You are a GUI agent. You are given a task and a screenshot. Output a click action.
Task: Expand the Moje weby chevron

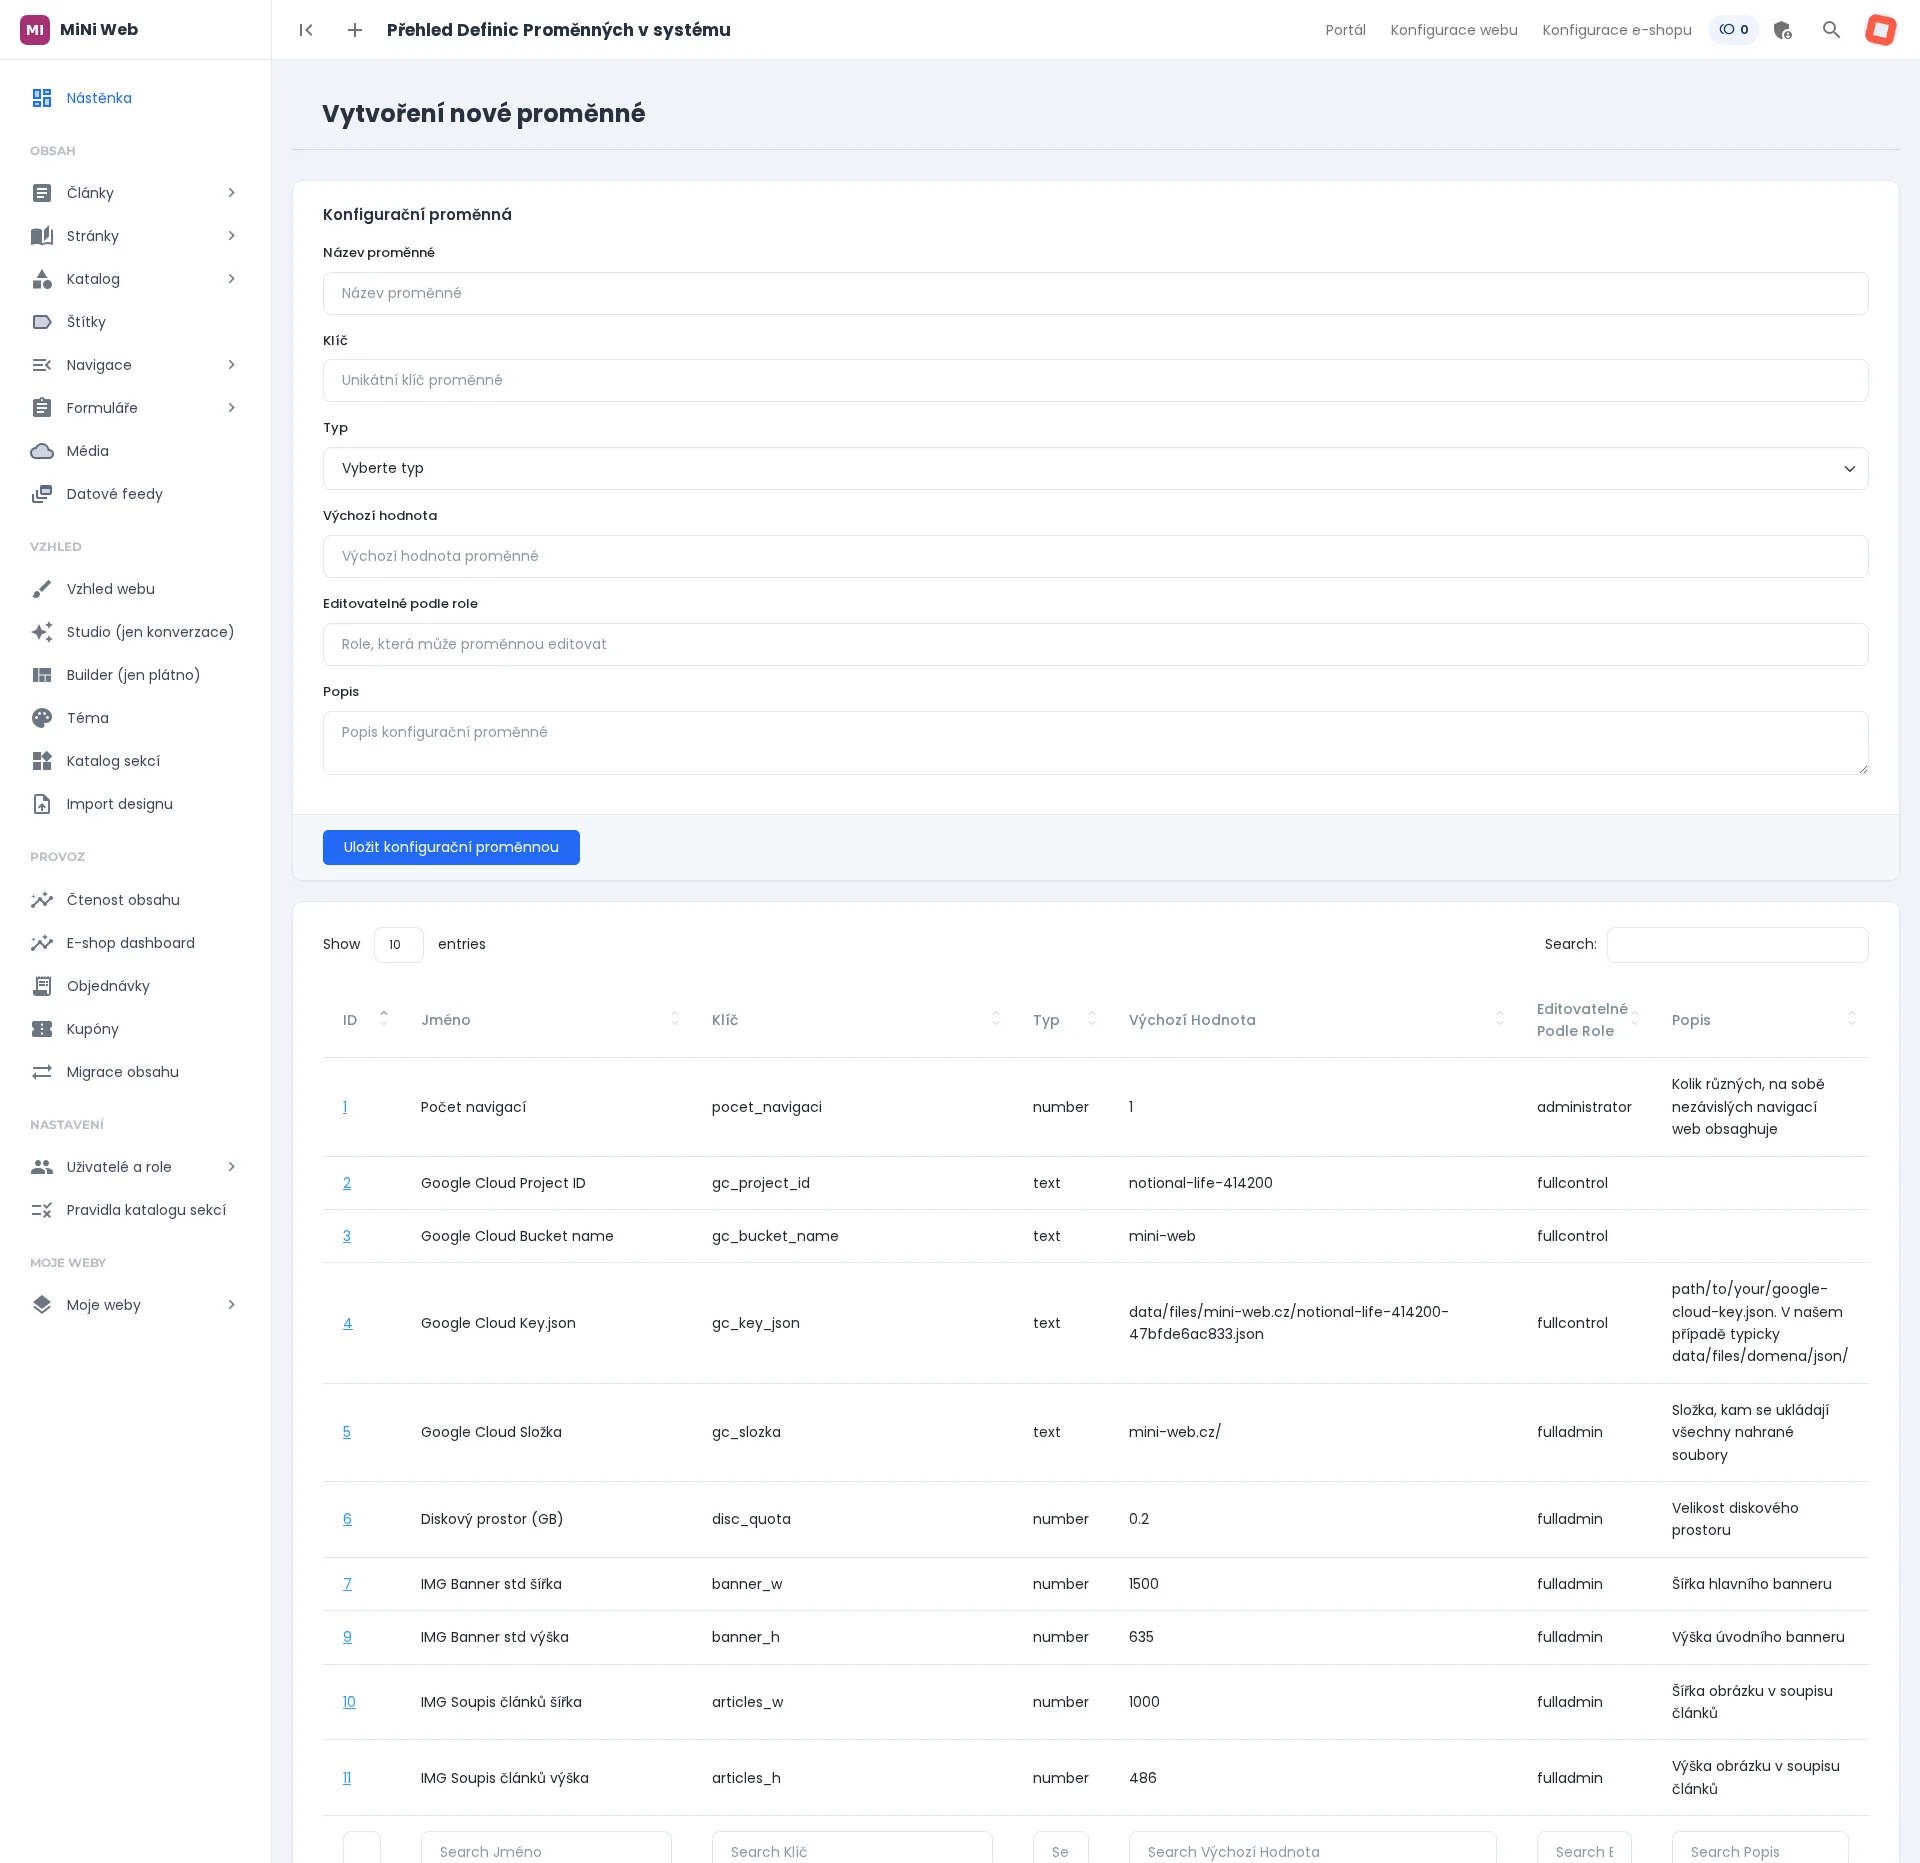(x=231, y=1305)
